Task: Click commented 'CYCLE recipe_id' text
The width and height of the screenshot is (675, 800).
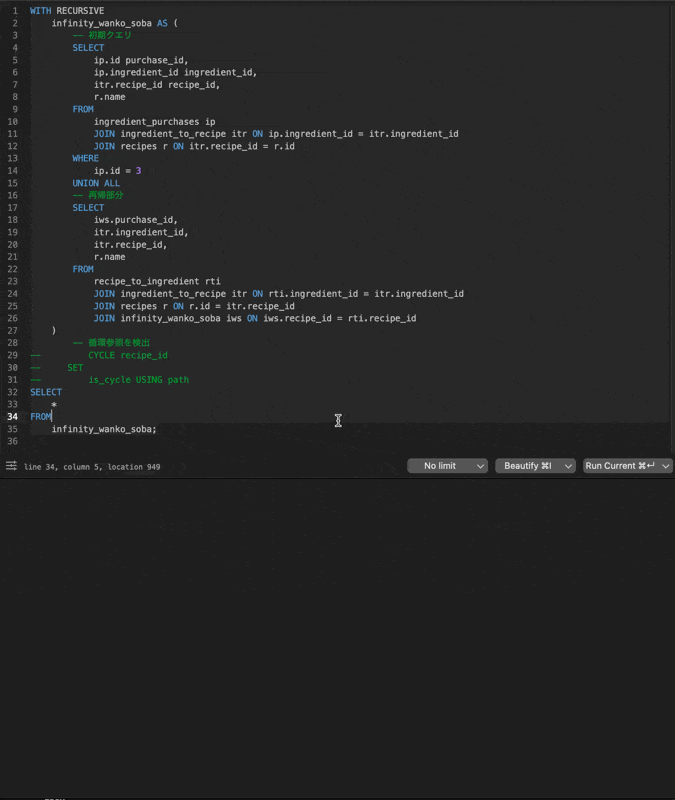Action: 128,355
